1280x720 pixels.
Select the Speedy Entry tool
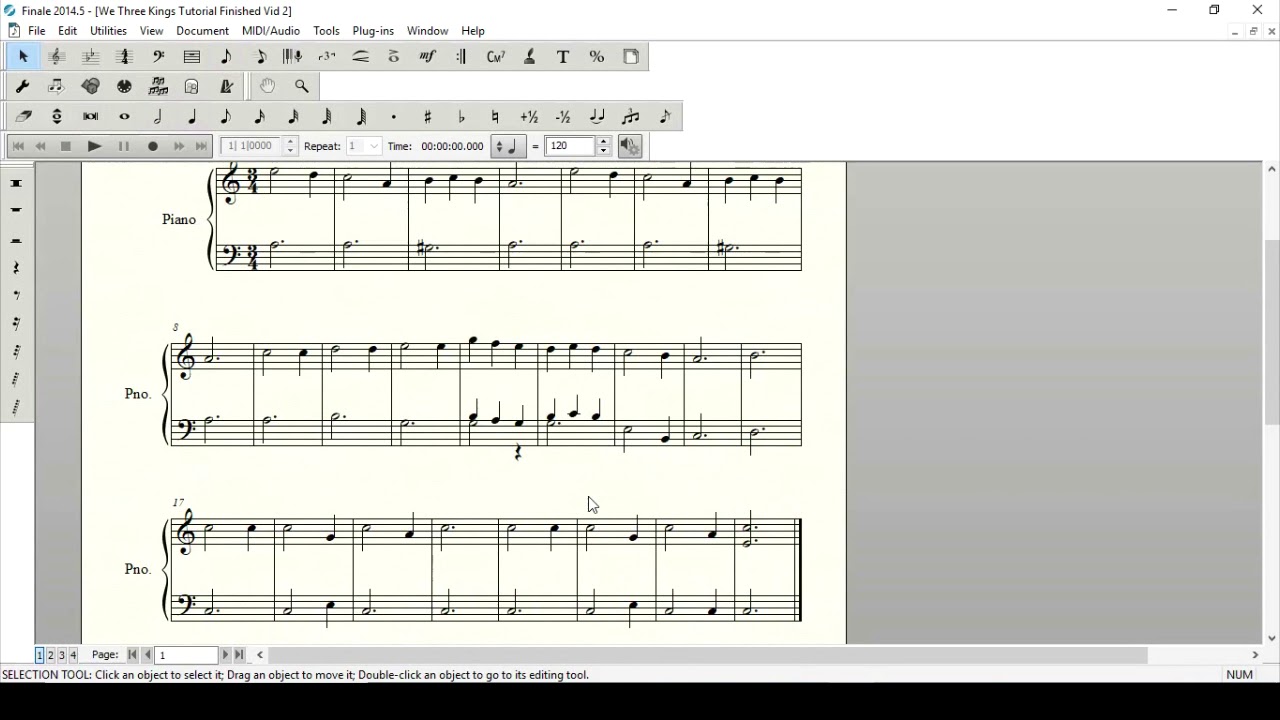click(260, 57)
